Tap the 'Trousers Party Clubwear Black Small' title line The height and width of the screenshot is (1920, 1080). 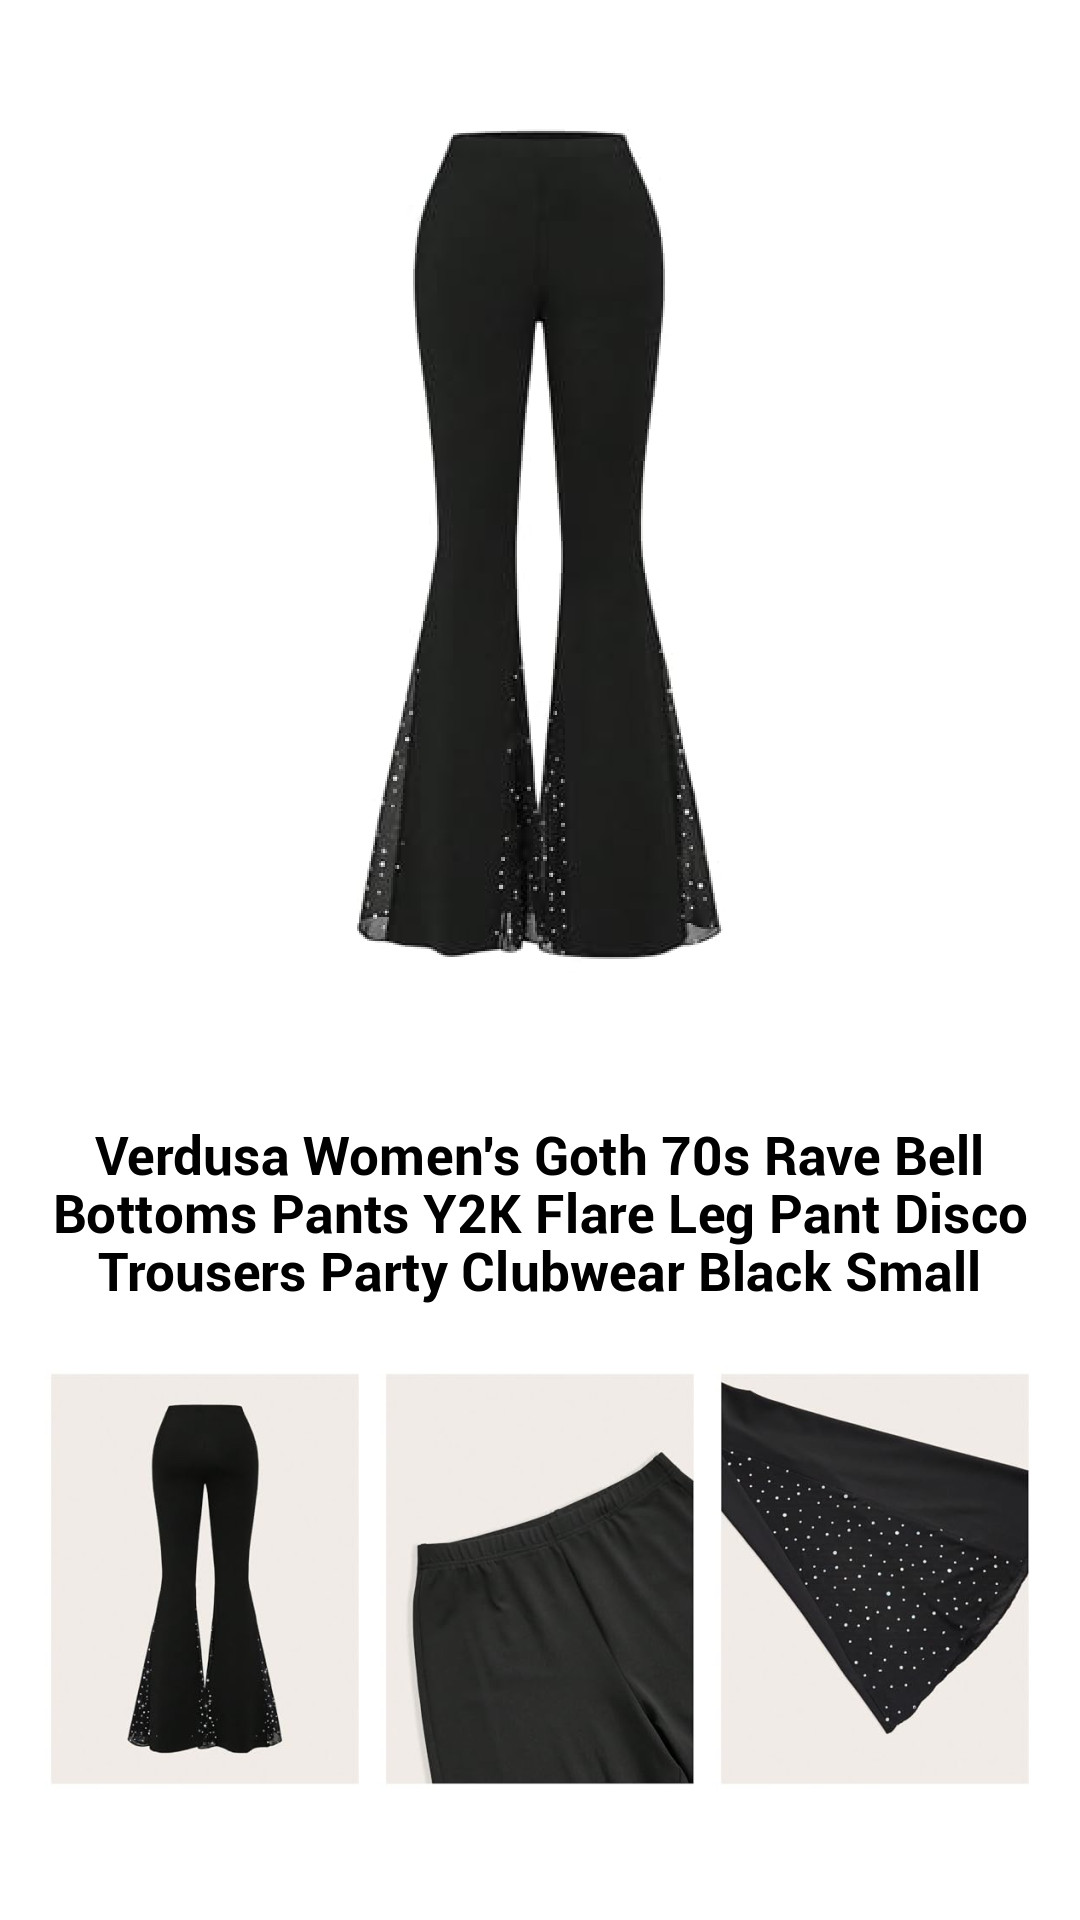tap(540, 1273)
